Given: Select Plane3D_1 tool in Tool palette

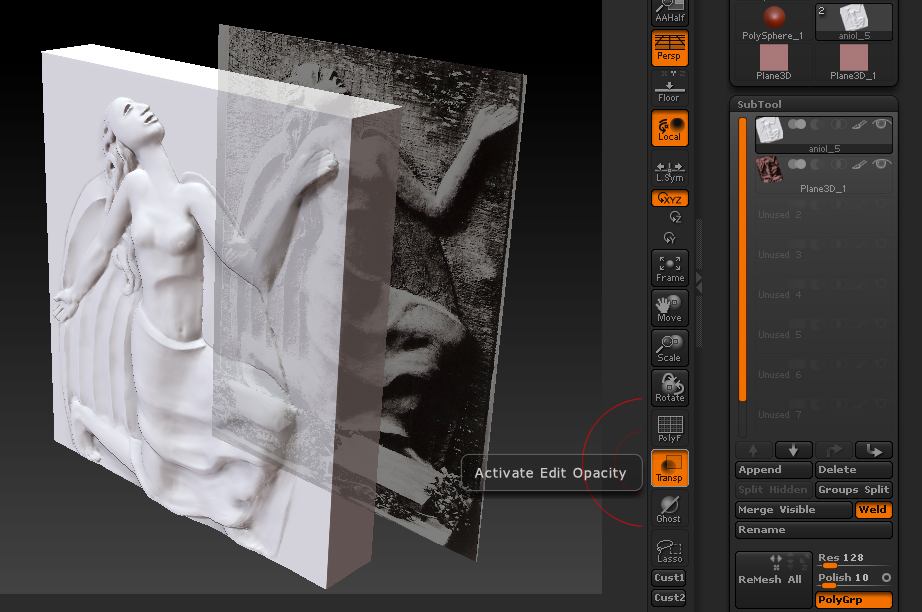Looking at the screenshot, I should 854,63.
